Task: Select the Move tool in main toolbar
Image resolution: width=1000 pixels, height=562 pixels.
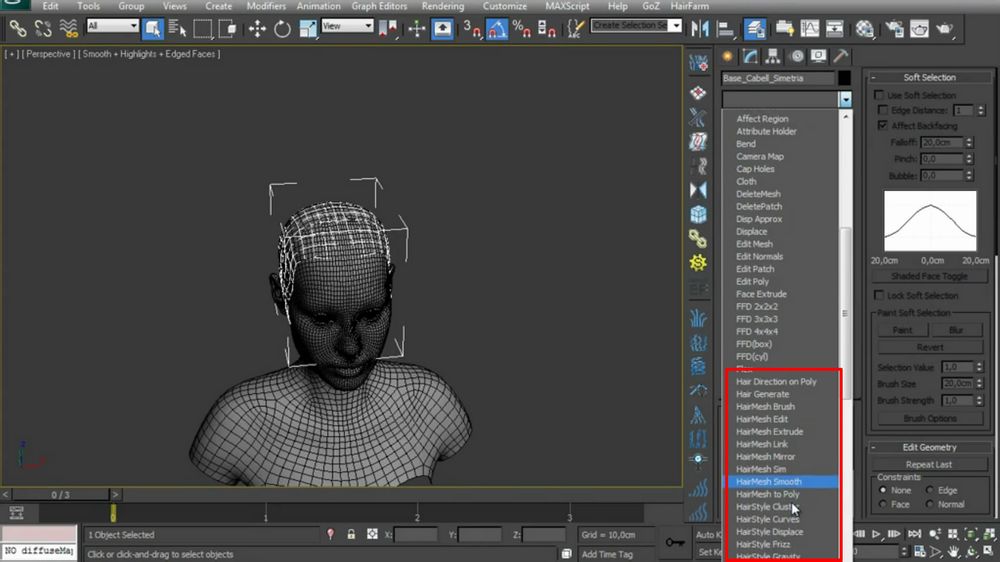Action: click(257, 28)
